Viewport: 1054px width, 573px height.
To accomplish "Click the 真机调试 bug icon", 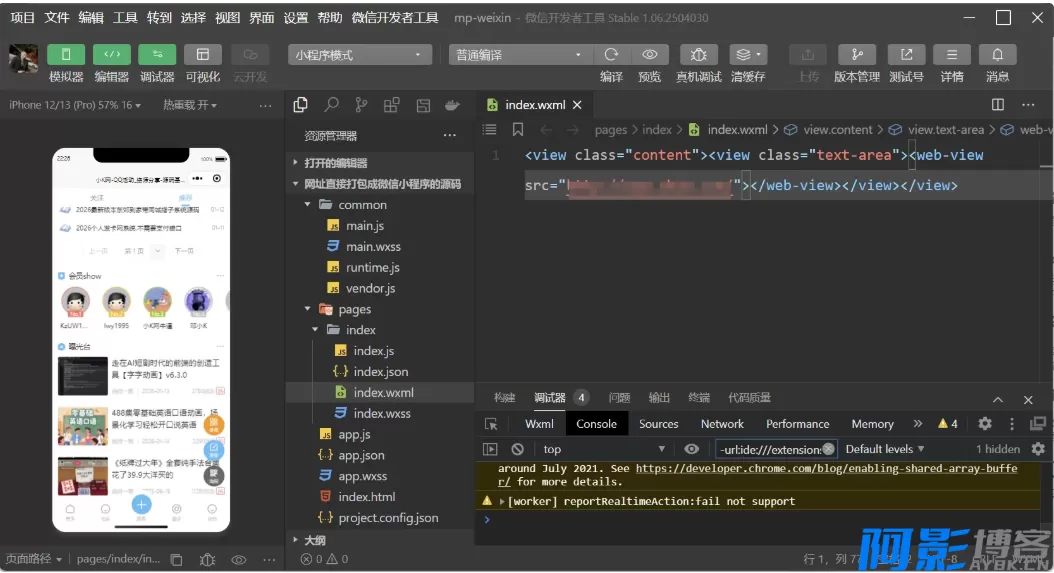I will (699, 55).
